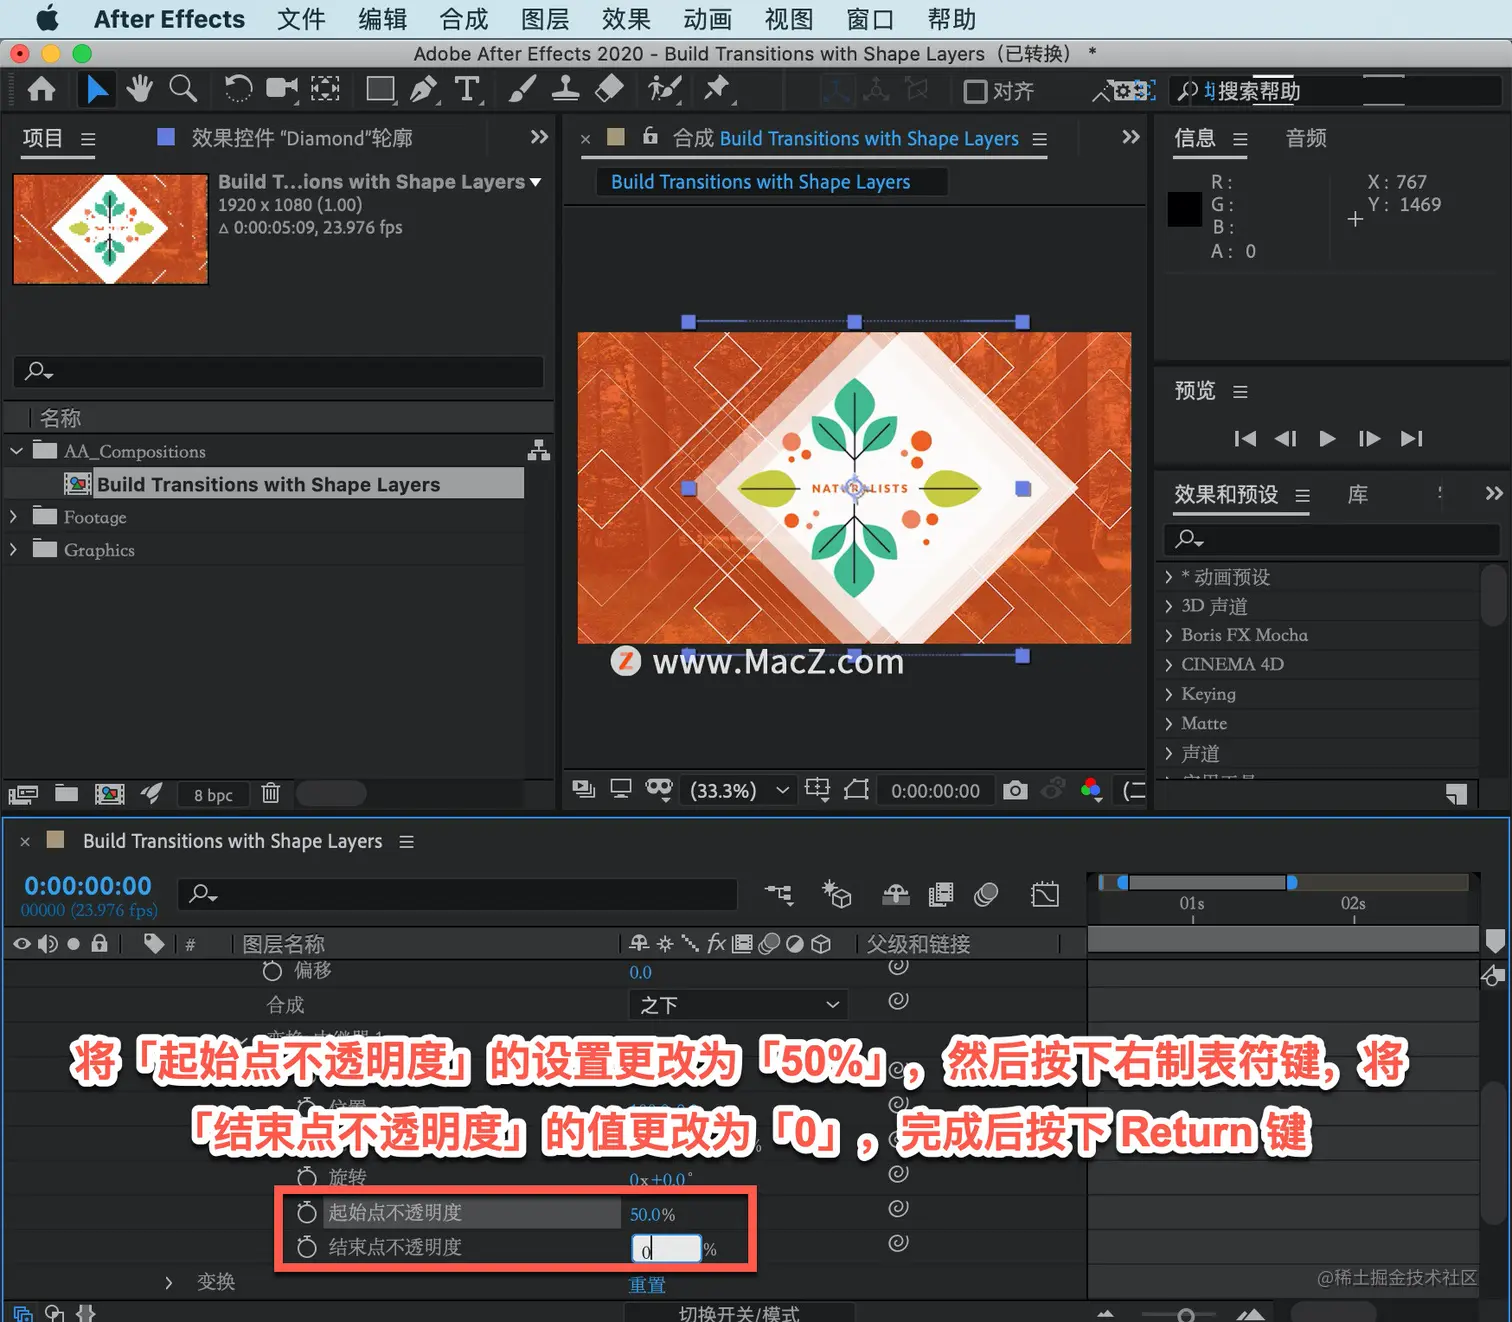Select the Pan Behind anchor point tool

tap(325, 89)
